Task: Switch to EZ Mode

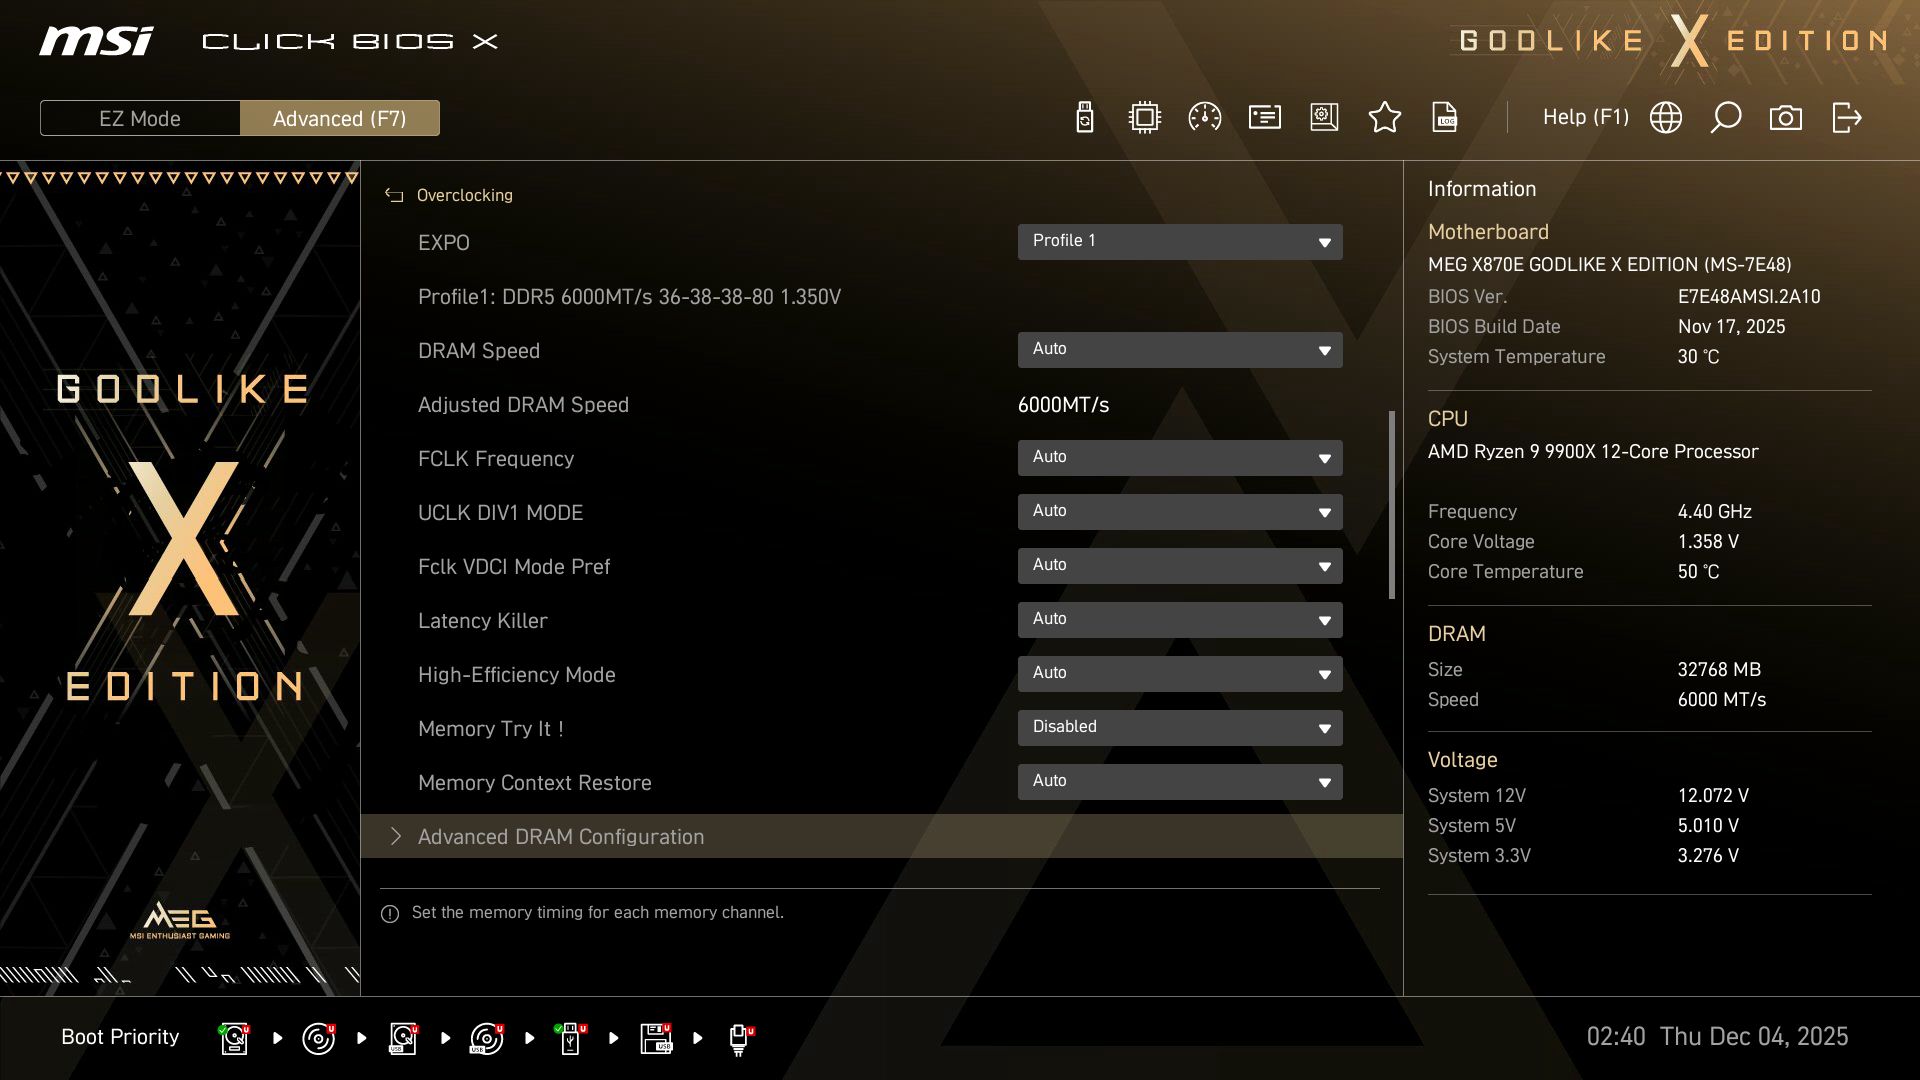Action: click(x=140, y=118)
